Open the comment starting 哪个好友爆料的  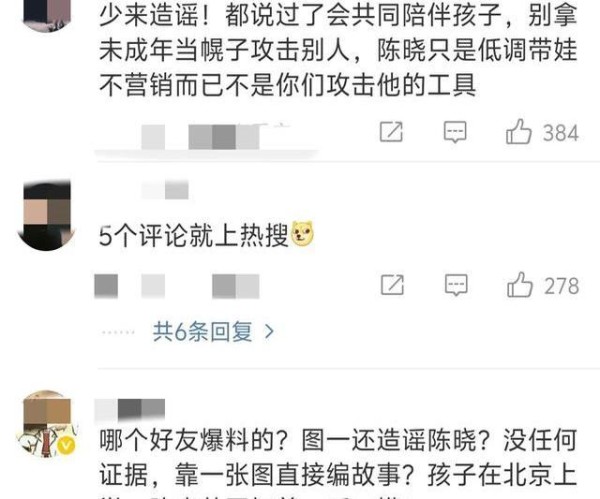pos(338,463)
